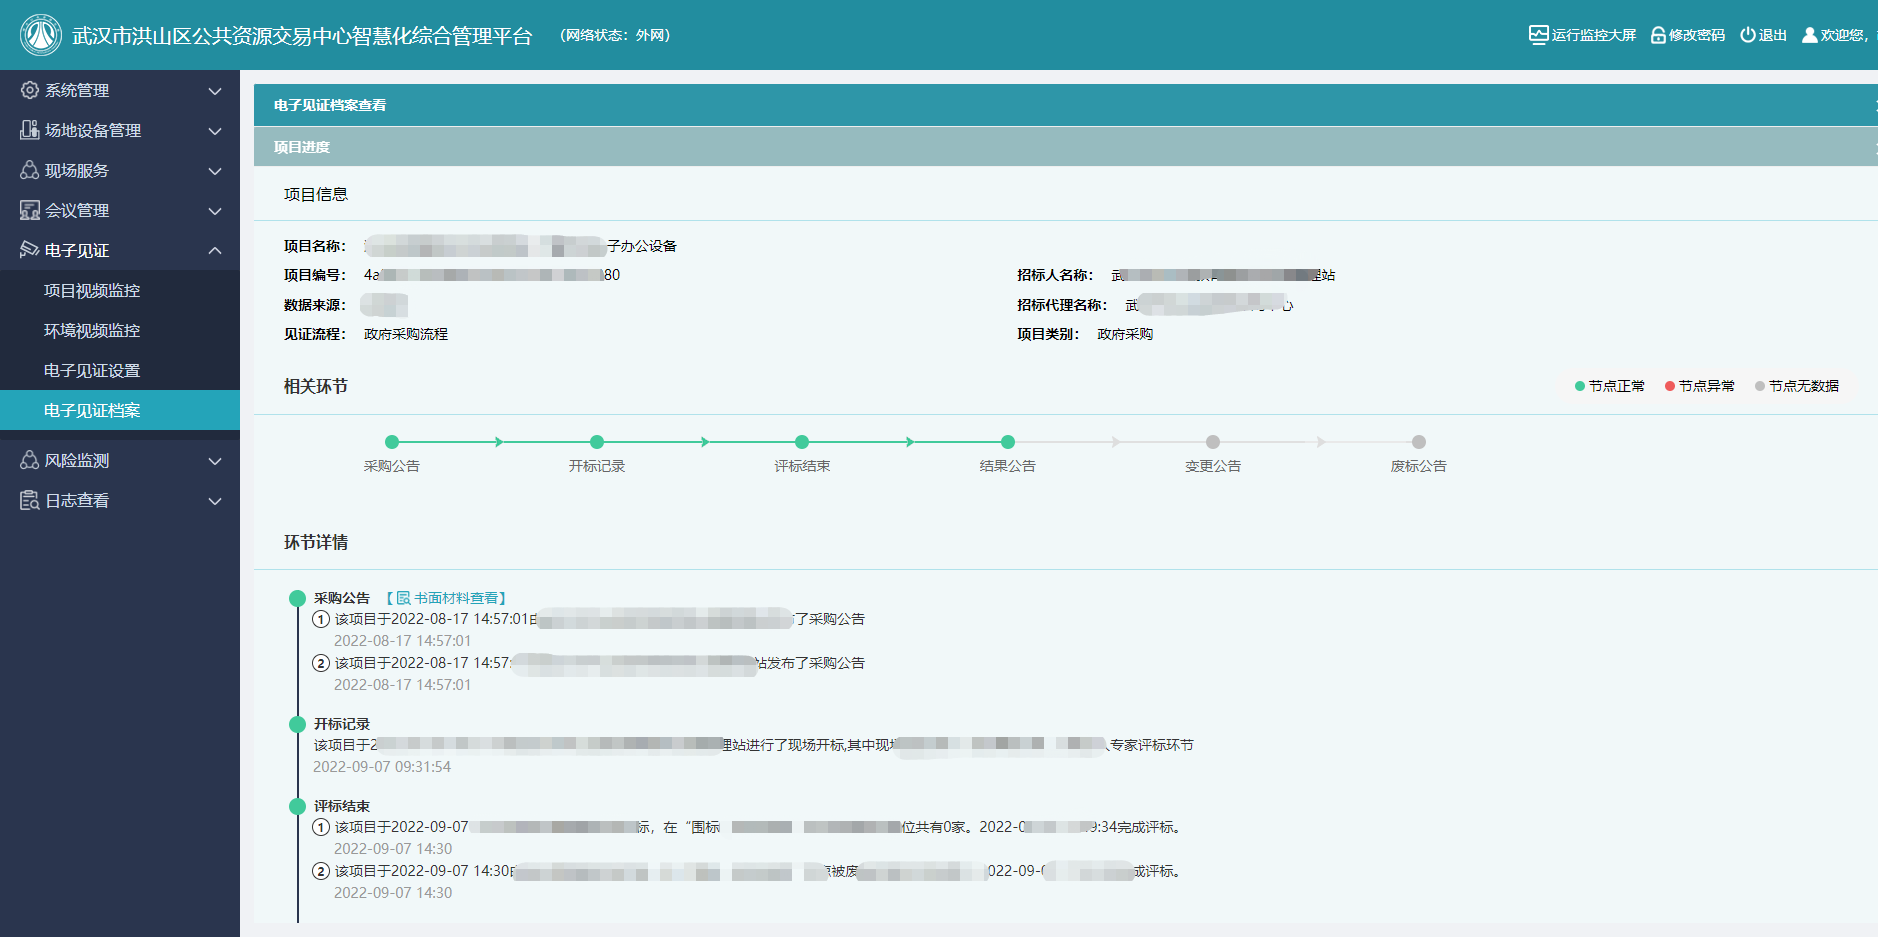Click the 相关环节 section heading
Viewport: 1878px width, 937px height.
pyautogui.click(x=316, y=386)
